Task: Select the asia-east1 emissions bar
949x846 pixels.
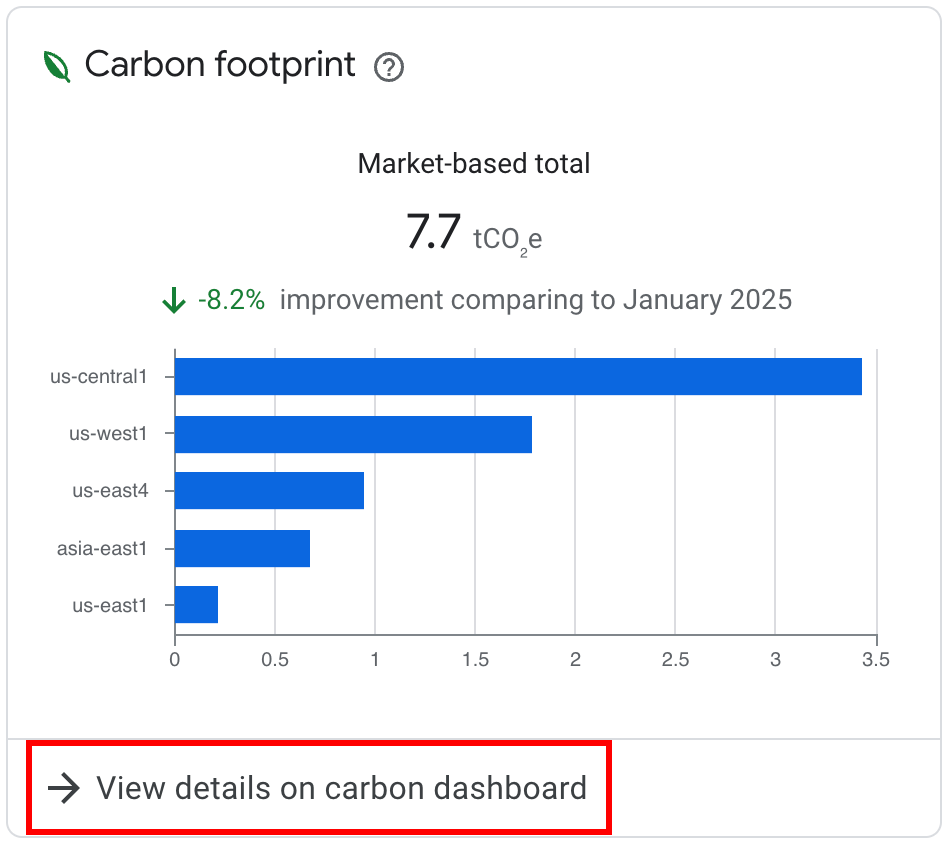Action: (x=242, y=548)
